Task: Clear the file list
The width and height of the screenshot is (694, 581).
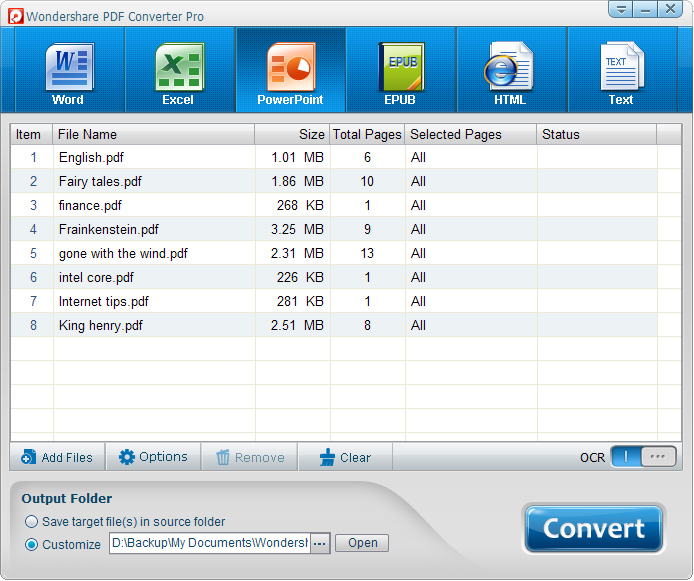Action: 345,457
